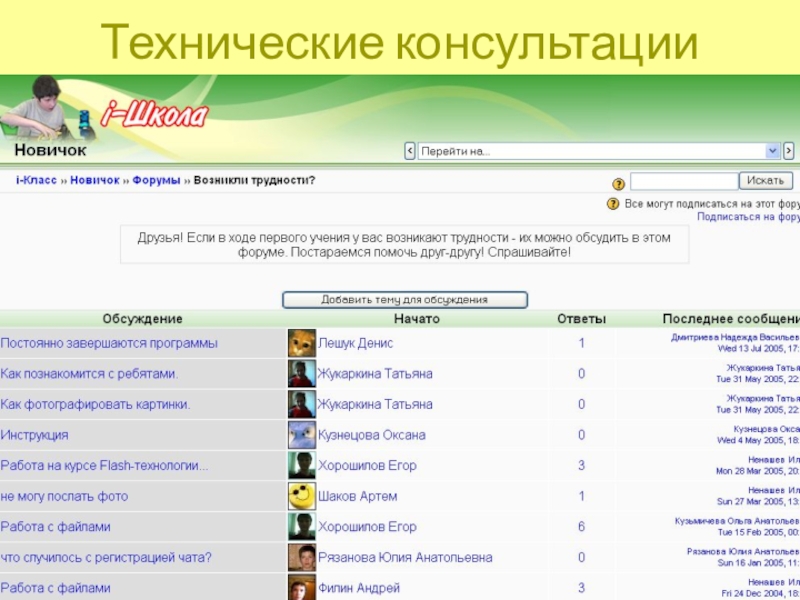The height and width of the screenshot is (600, 800).
Task: Open discussion 'Постоянно завершаются программы'
Action: [x=109, y=343]
